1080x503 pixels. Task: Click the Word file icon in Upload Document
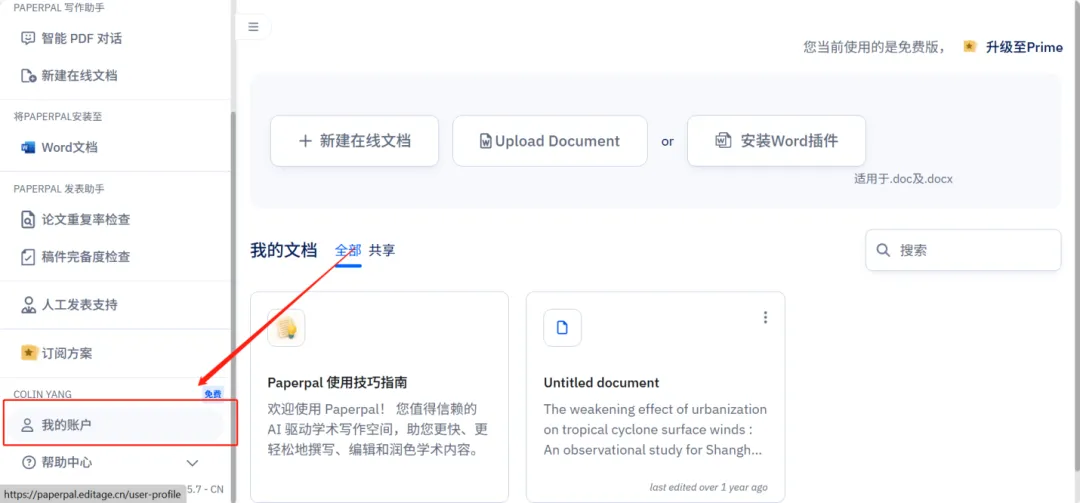486,141
